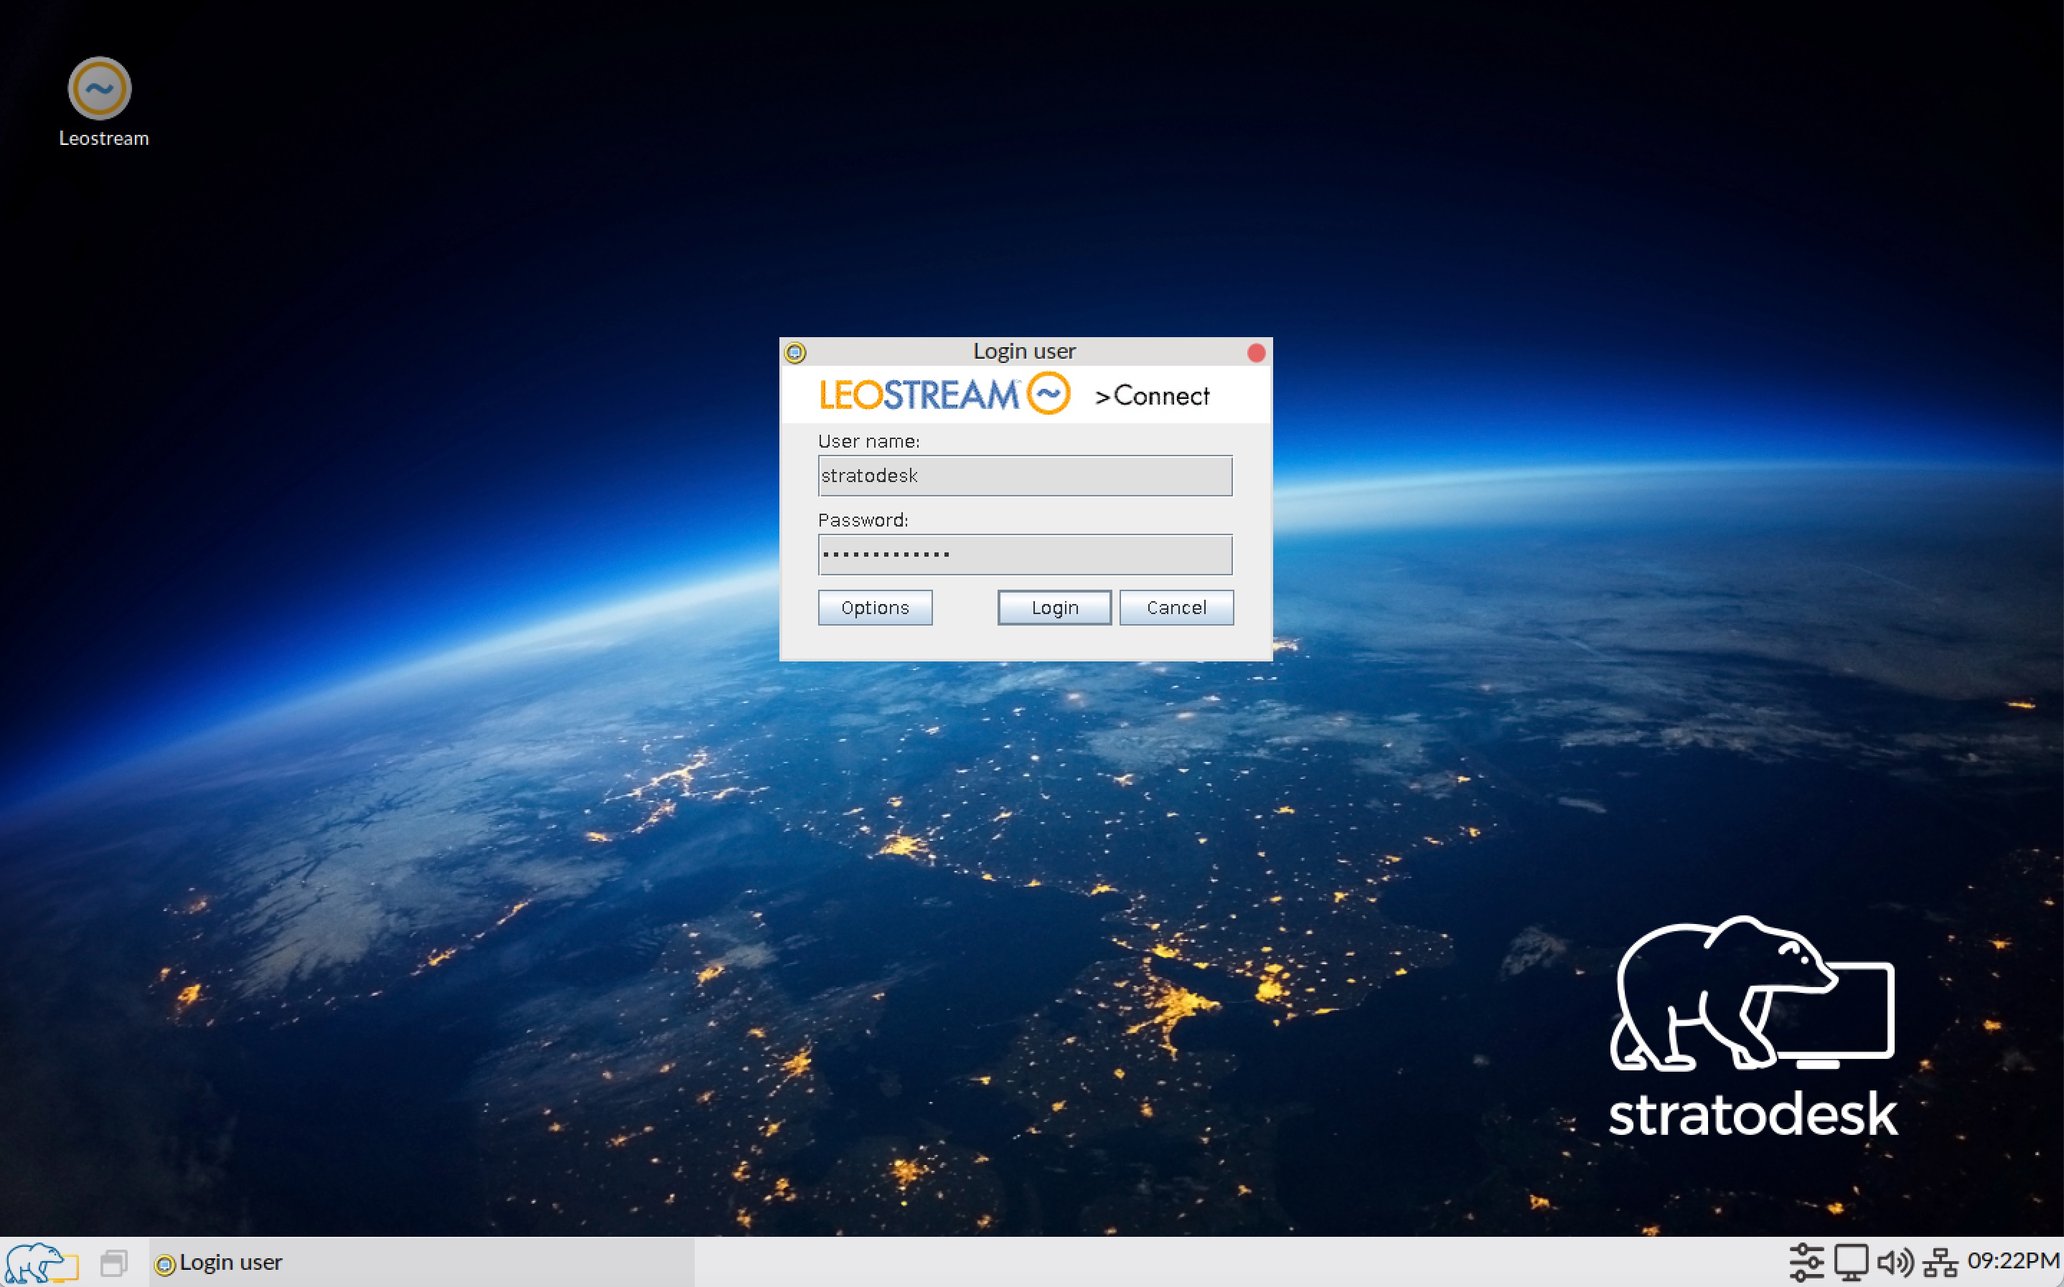This screenshot has height=1287, width=2064.
Task: Open display settings from the monitor tray icon
Action: point(1851,1262)
